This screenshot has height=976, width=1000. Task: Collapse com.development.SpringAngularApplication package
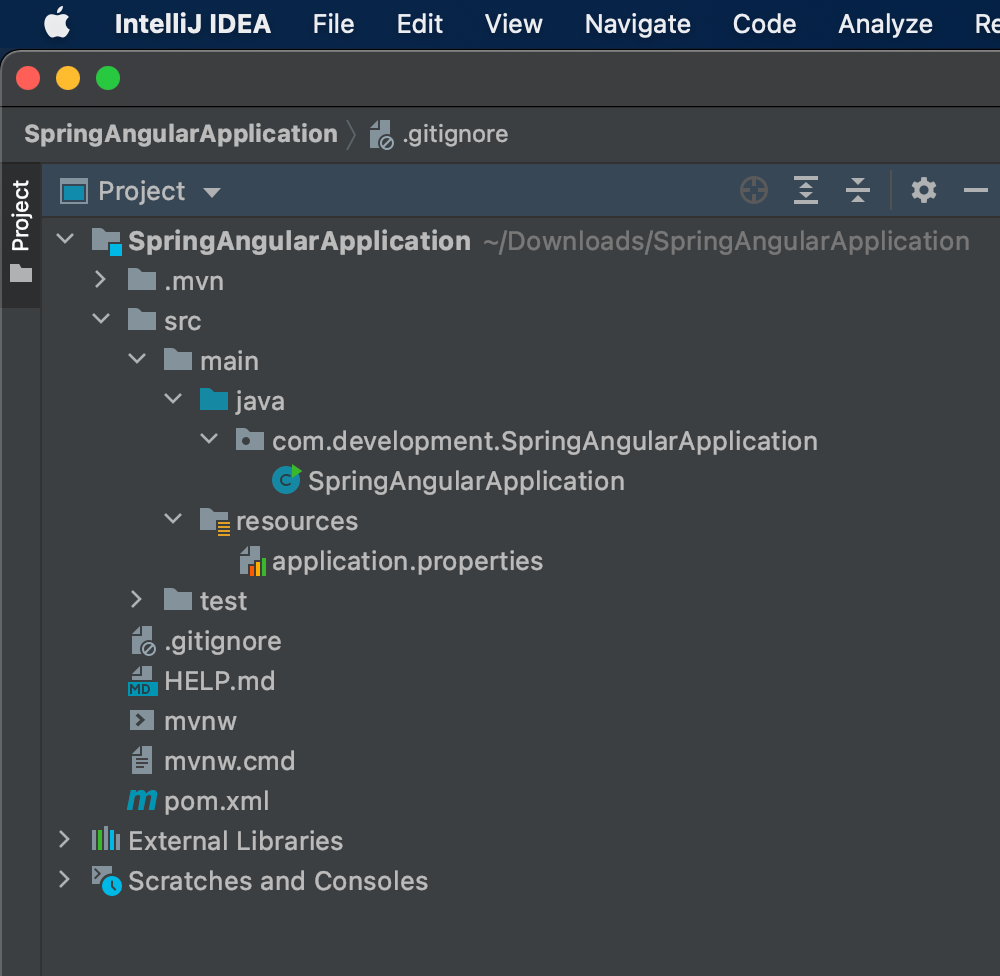[209, 439]
